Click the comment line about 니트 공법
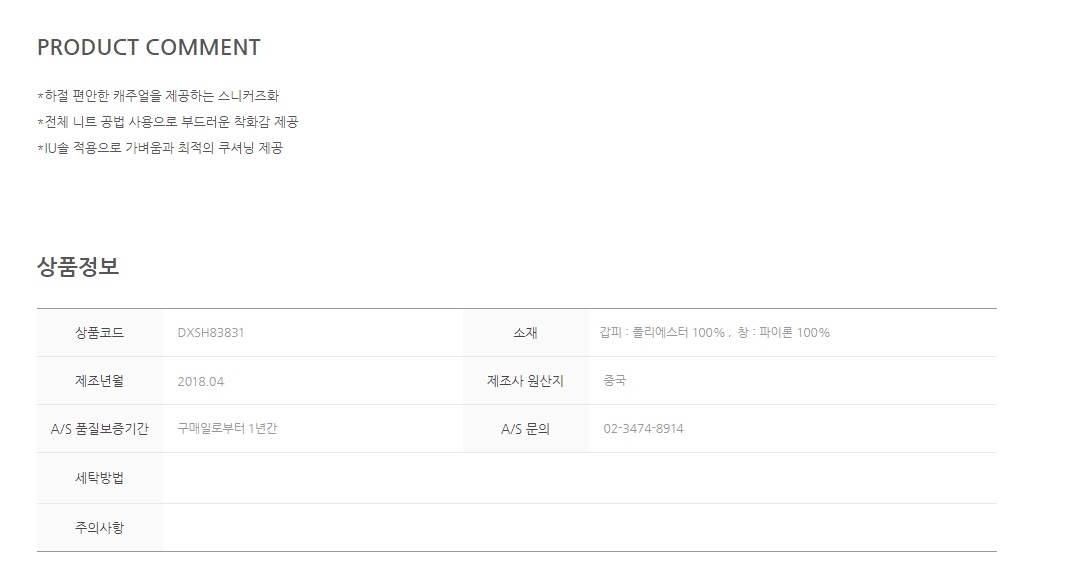The width and height of the screenshot is (1073, 583). point(169,122)
